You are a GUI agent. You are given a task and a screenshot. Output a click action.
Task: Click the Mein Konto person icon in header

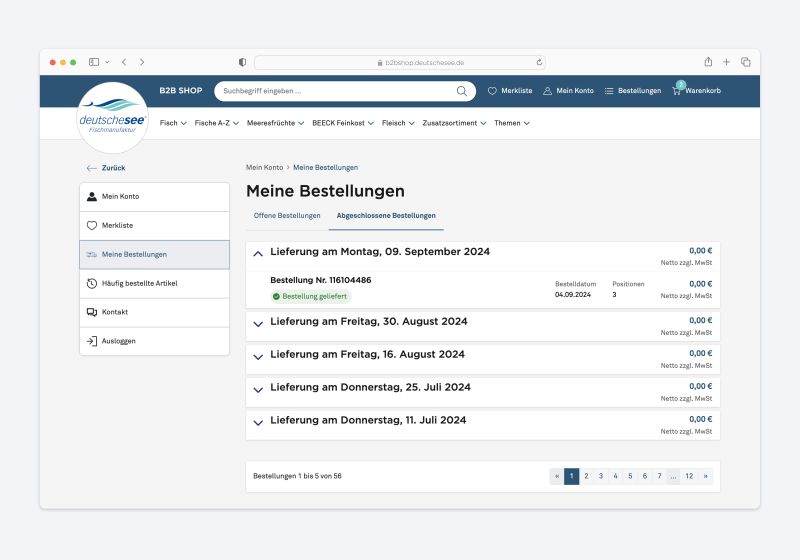click(x=547, y=91)
